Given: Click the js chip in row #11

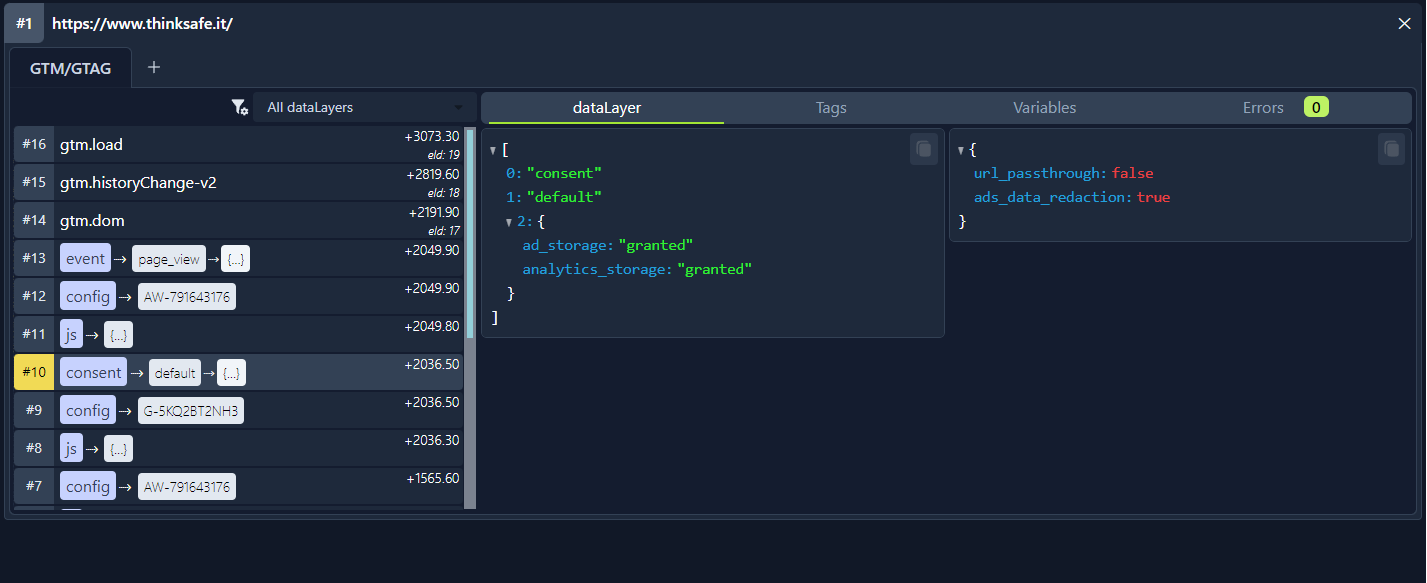Looking at the screenshot, I should pyautogui.click(x=71, y=335).
